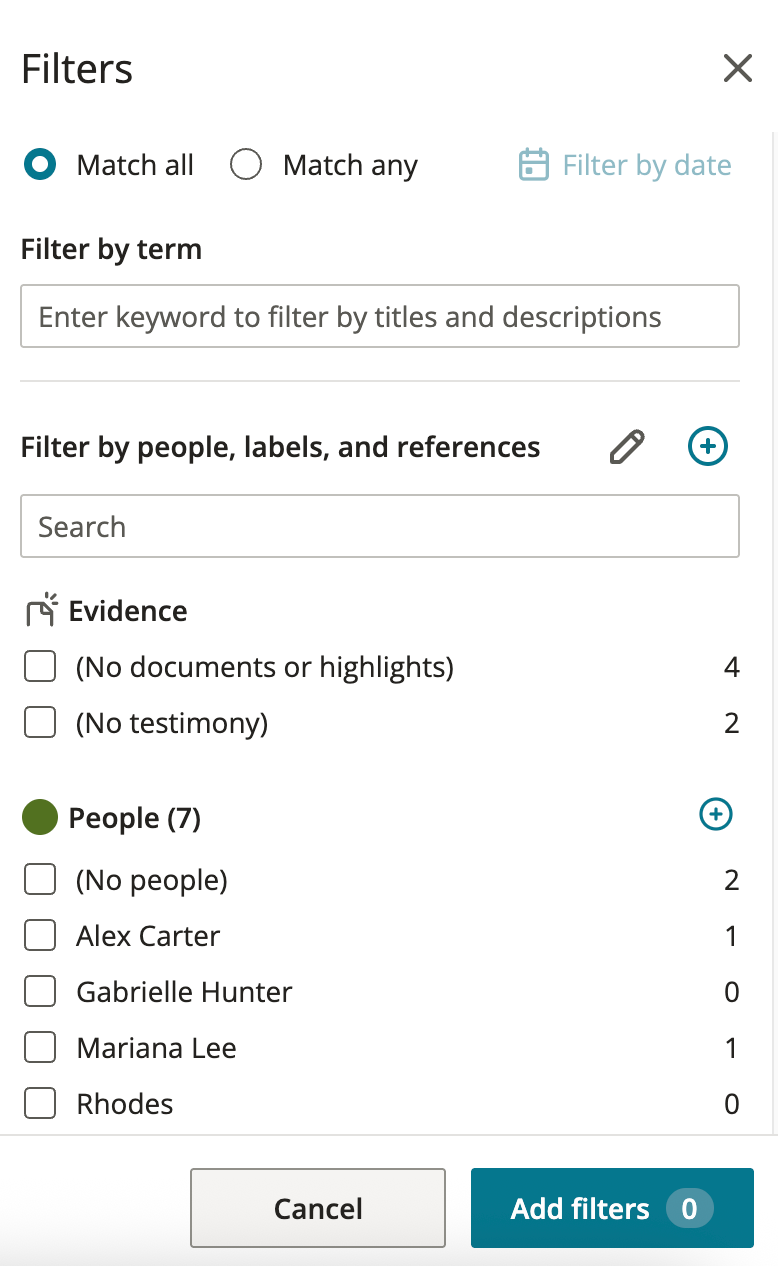The height and width of the screenshot is (1266, 778).
Task: Click the Evidence section icon
Action: [41, 609]
